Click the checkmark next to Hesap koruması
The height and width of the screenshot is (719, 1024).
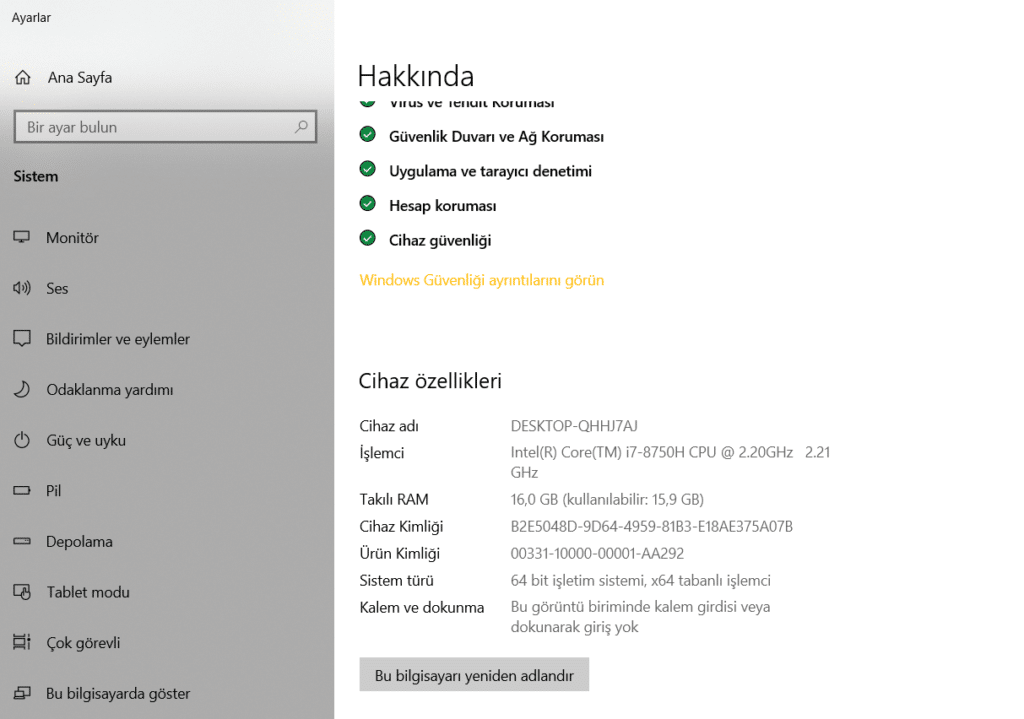tap(368, 205)
